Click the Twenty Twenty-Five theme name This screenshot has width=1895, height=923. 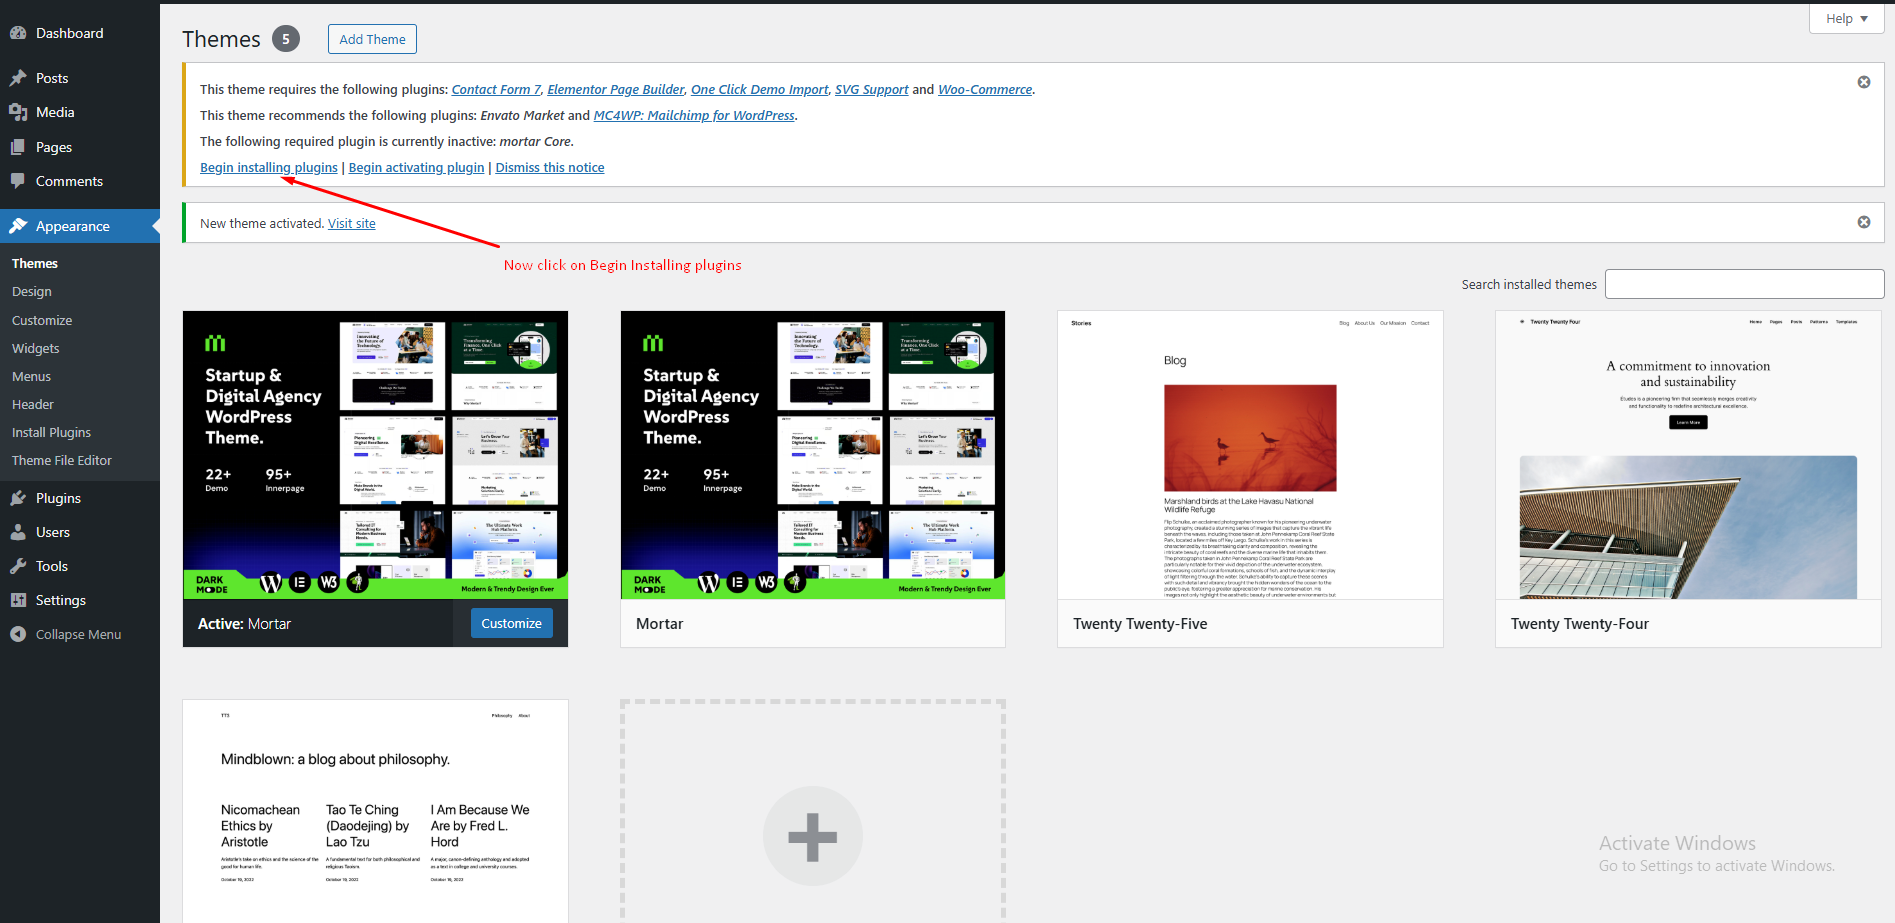tap(1140, 623)
